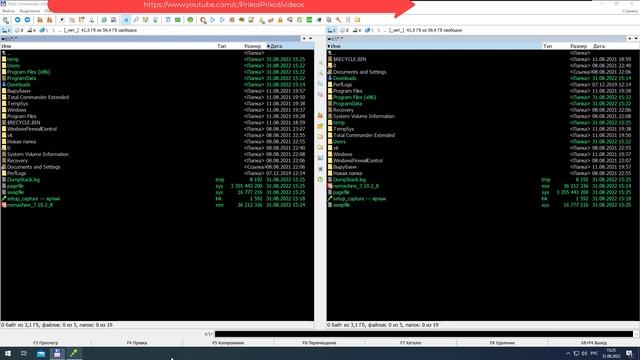
Task: Click the magnifier search icon in the toolbar
Action: tap(136, 20)
